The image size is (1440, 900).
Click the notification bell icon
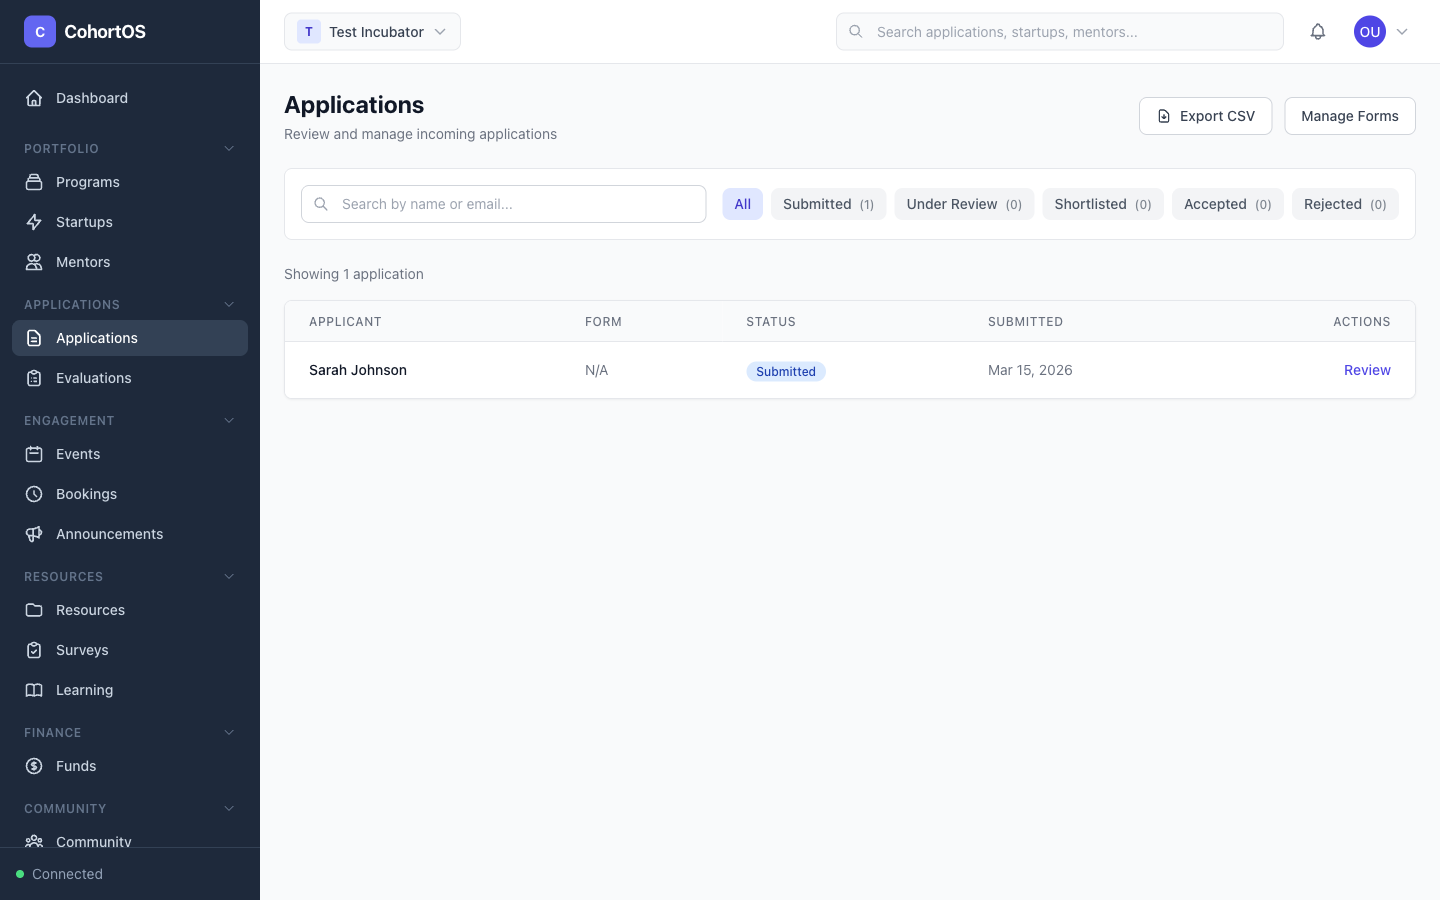[1318, 31]
